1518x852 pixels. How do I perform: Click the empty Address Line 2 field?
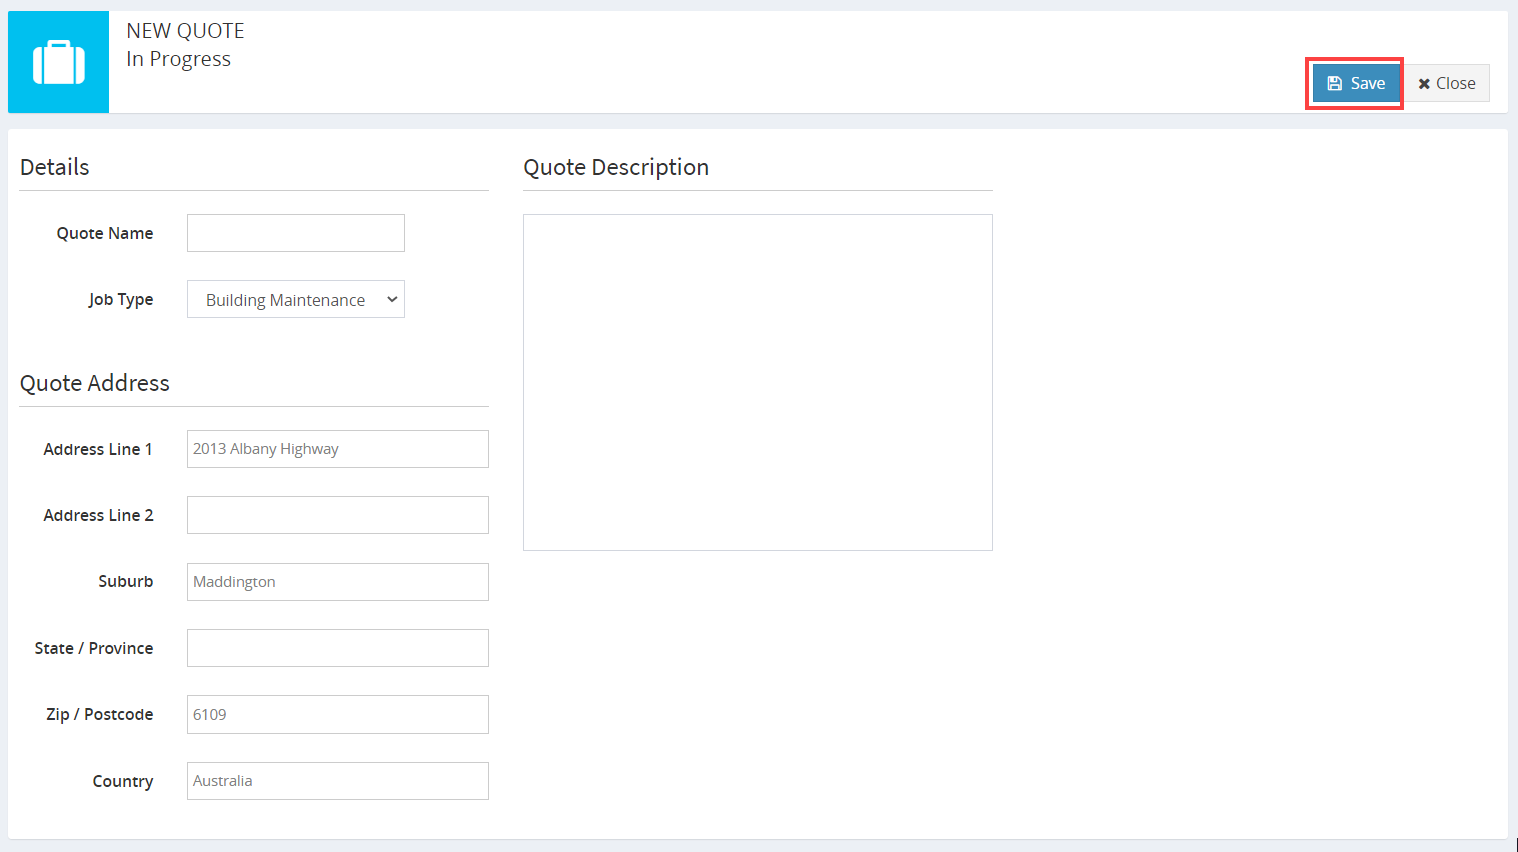[x=337, y=515]
